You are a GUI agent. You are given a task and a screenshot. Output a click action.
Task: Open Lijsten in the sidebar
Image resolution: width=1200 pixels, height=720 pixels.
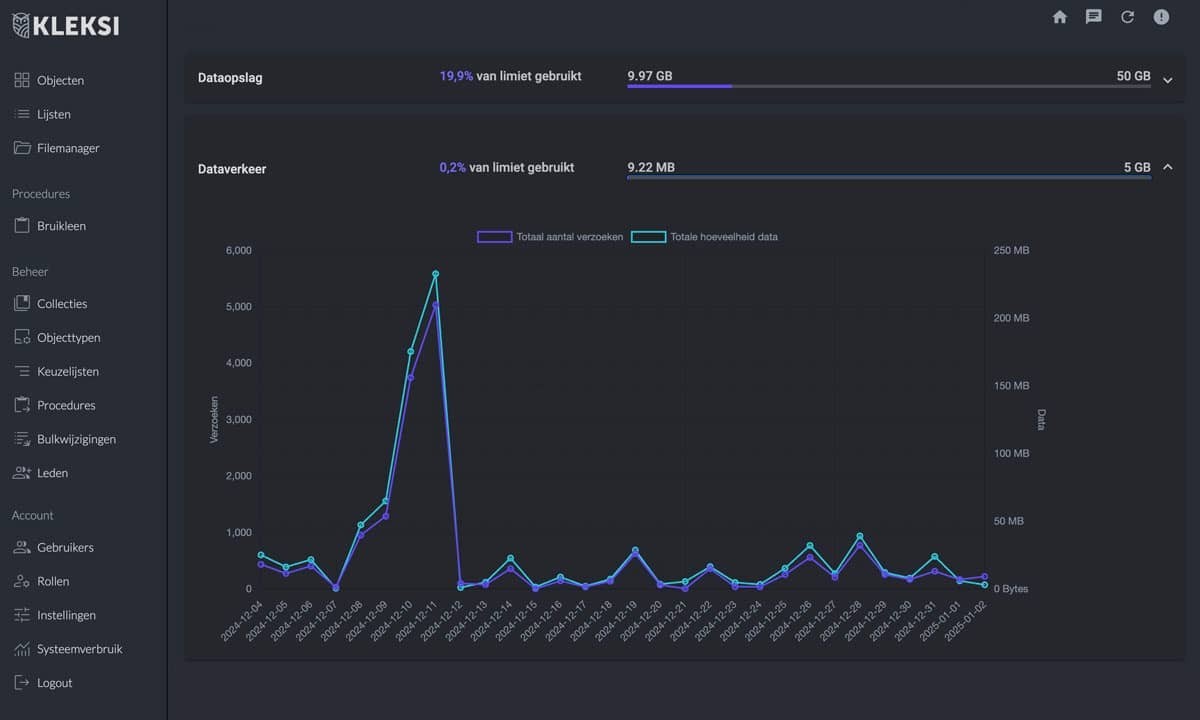click(x=53, y=114)
